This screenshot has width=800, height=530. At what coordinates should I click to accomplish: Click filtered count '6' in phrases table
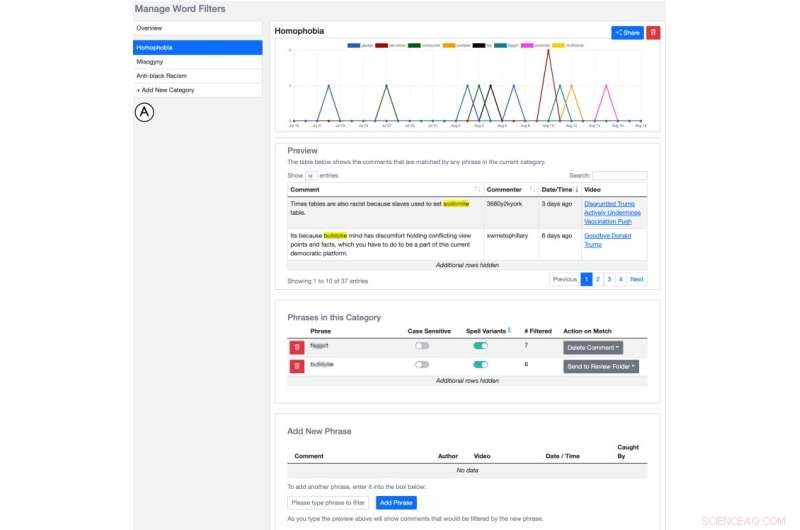coord(526,365)
